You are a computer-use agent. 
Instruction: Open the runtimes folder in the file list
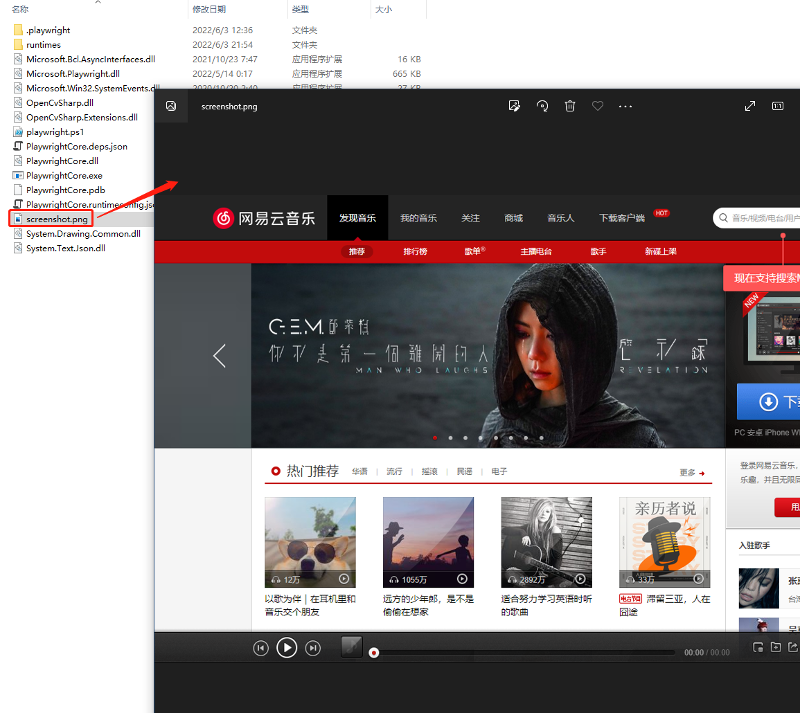click(x=43, y=45)
